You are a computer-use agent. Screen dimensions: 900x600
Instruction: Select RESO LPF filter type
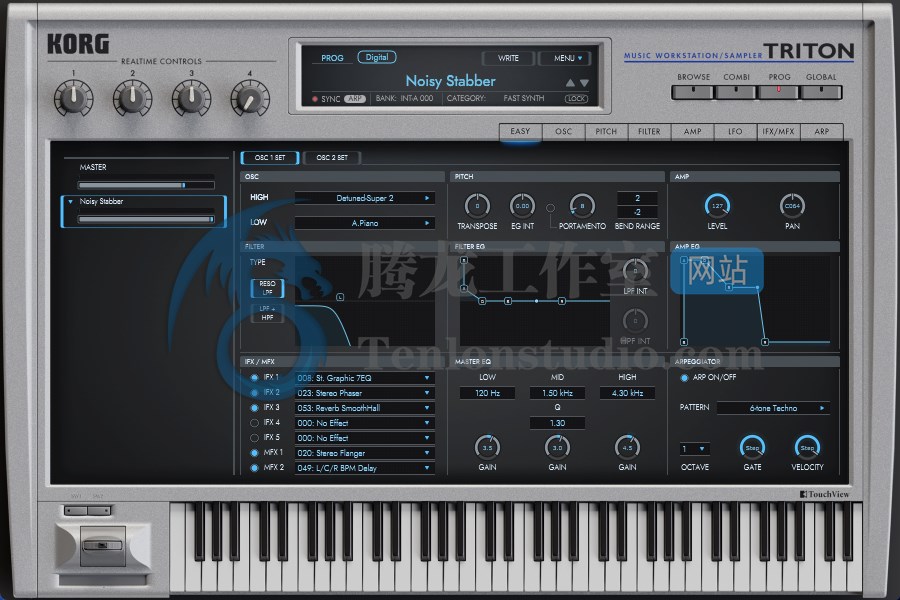point(267,288)
